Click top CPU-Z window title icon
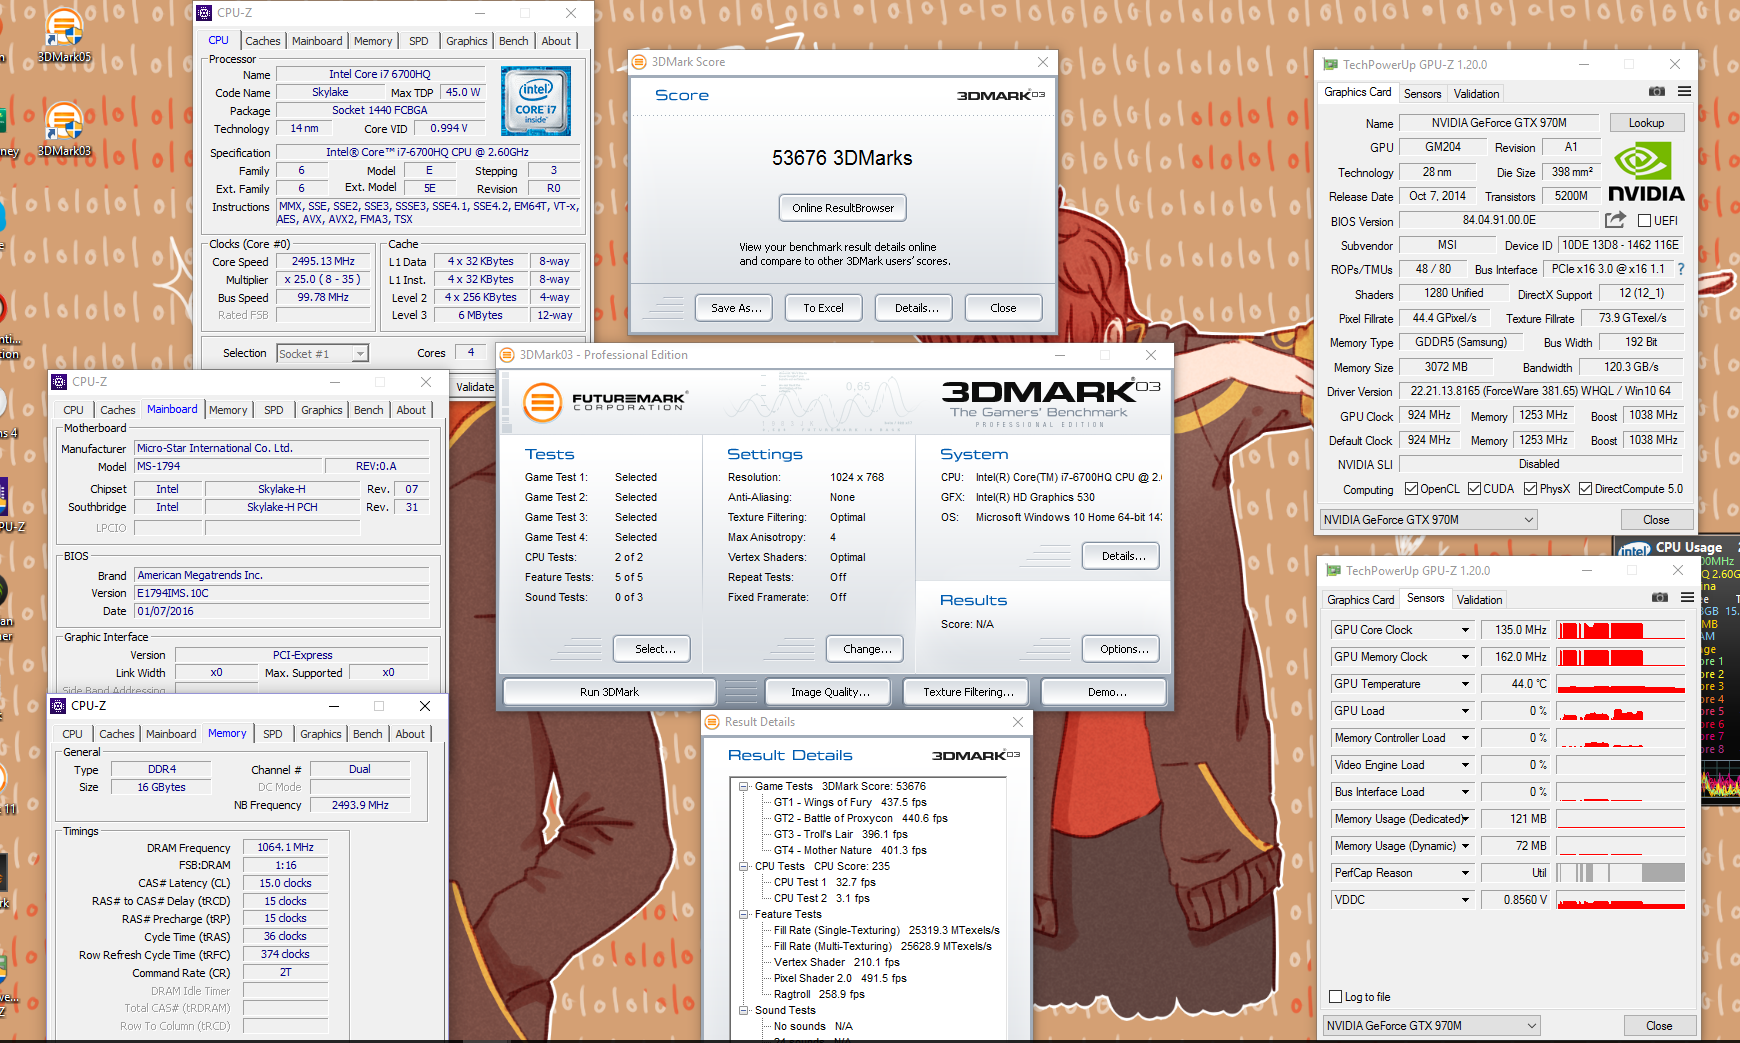The image size is (1740, 1043). 204,13
